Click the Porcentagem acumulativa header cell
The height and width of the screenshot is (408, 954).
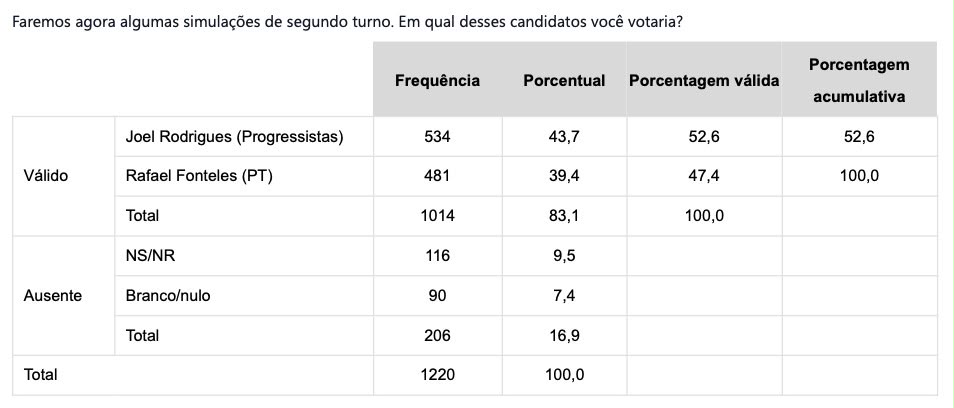coord(859,80)
